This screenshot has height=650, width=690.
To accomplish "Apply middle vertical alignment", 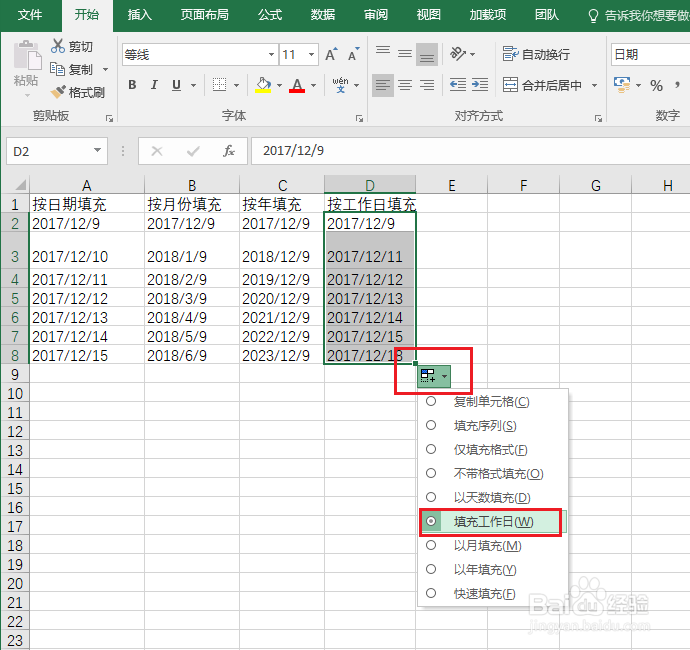I will tap(405, 54).
